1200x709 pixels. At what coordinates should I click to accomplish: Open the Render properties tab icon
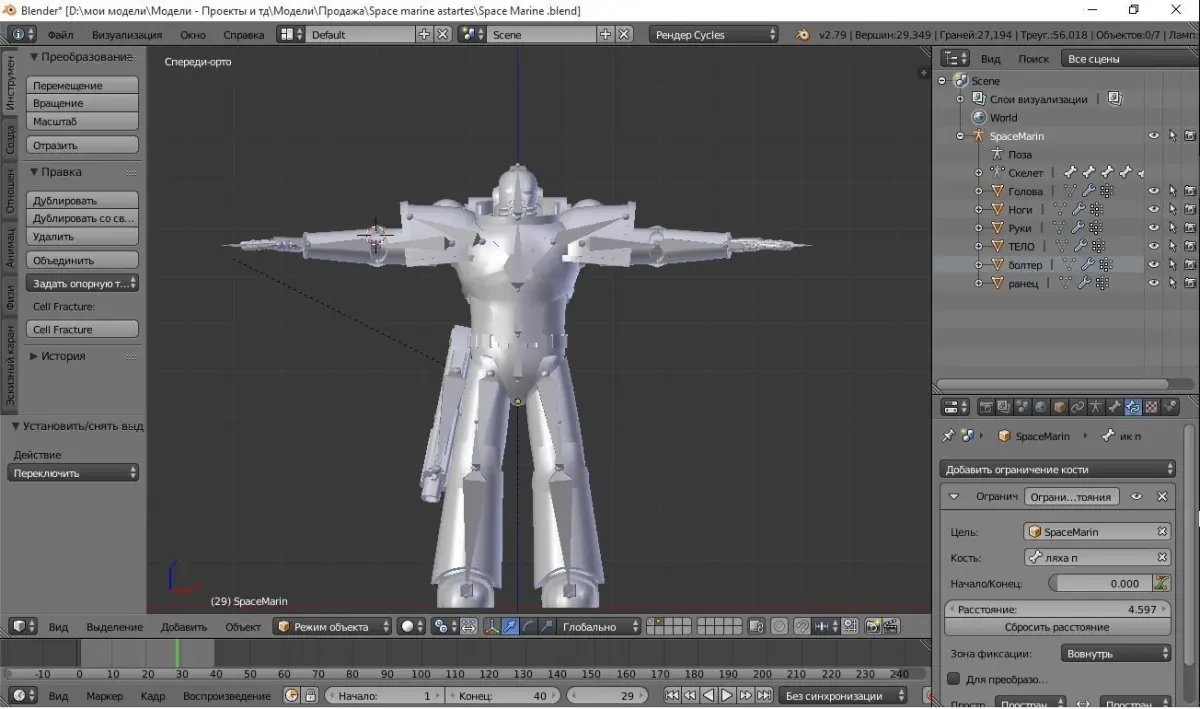986,407
